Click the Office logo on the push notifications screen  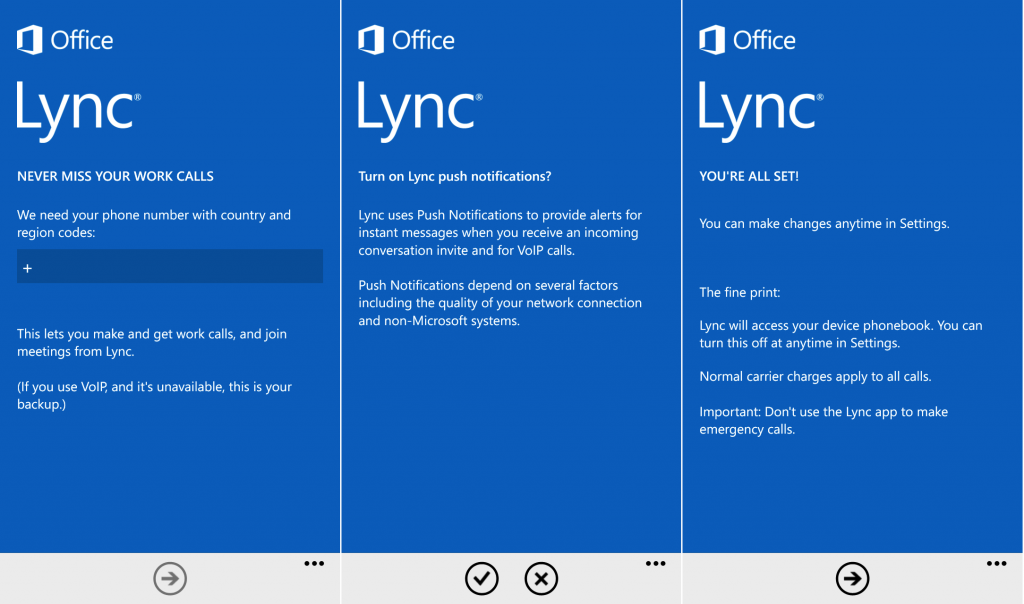[406, 40]
